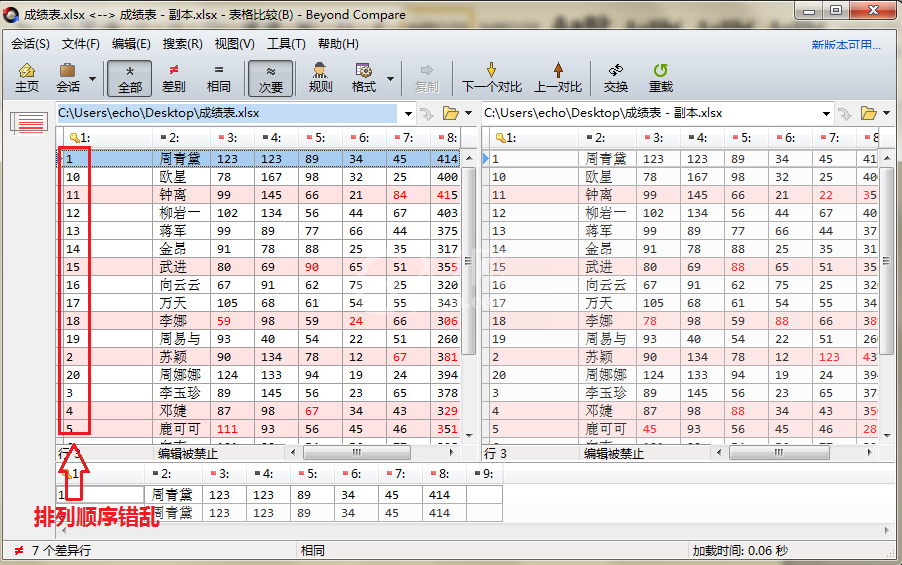This screenshot has height=565, width=902.
Task: Expand the left browse folder dropdown arrow
Action: 468,113
